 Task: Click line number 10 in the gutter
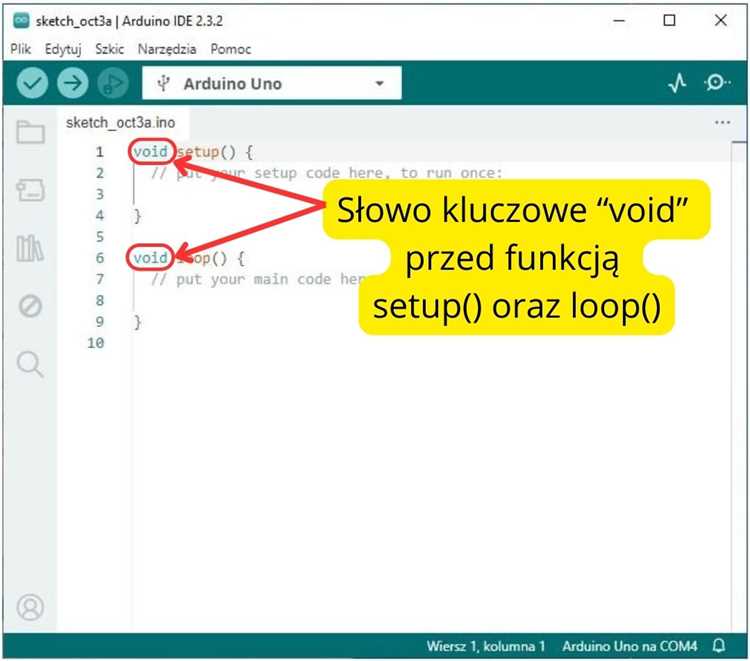96,343
